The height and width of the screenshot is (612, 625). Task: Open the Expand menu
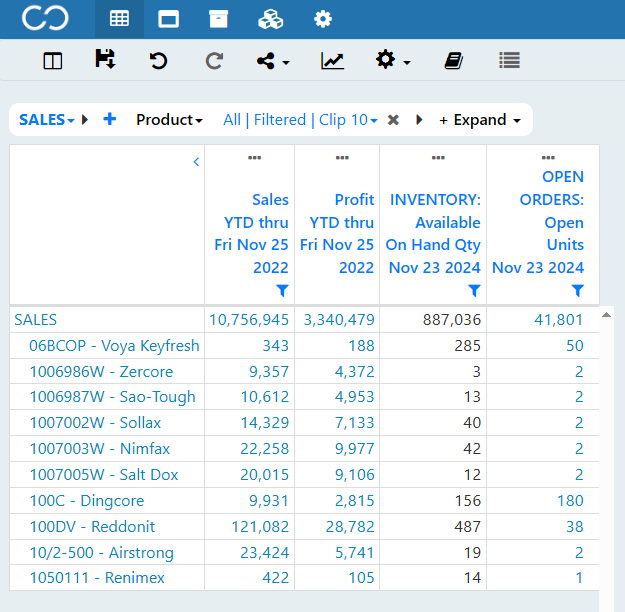480,120
